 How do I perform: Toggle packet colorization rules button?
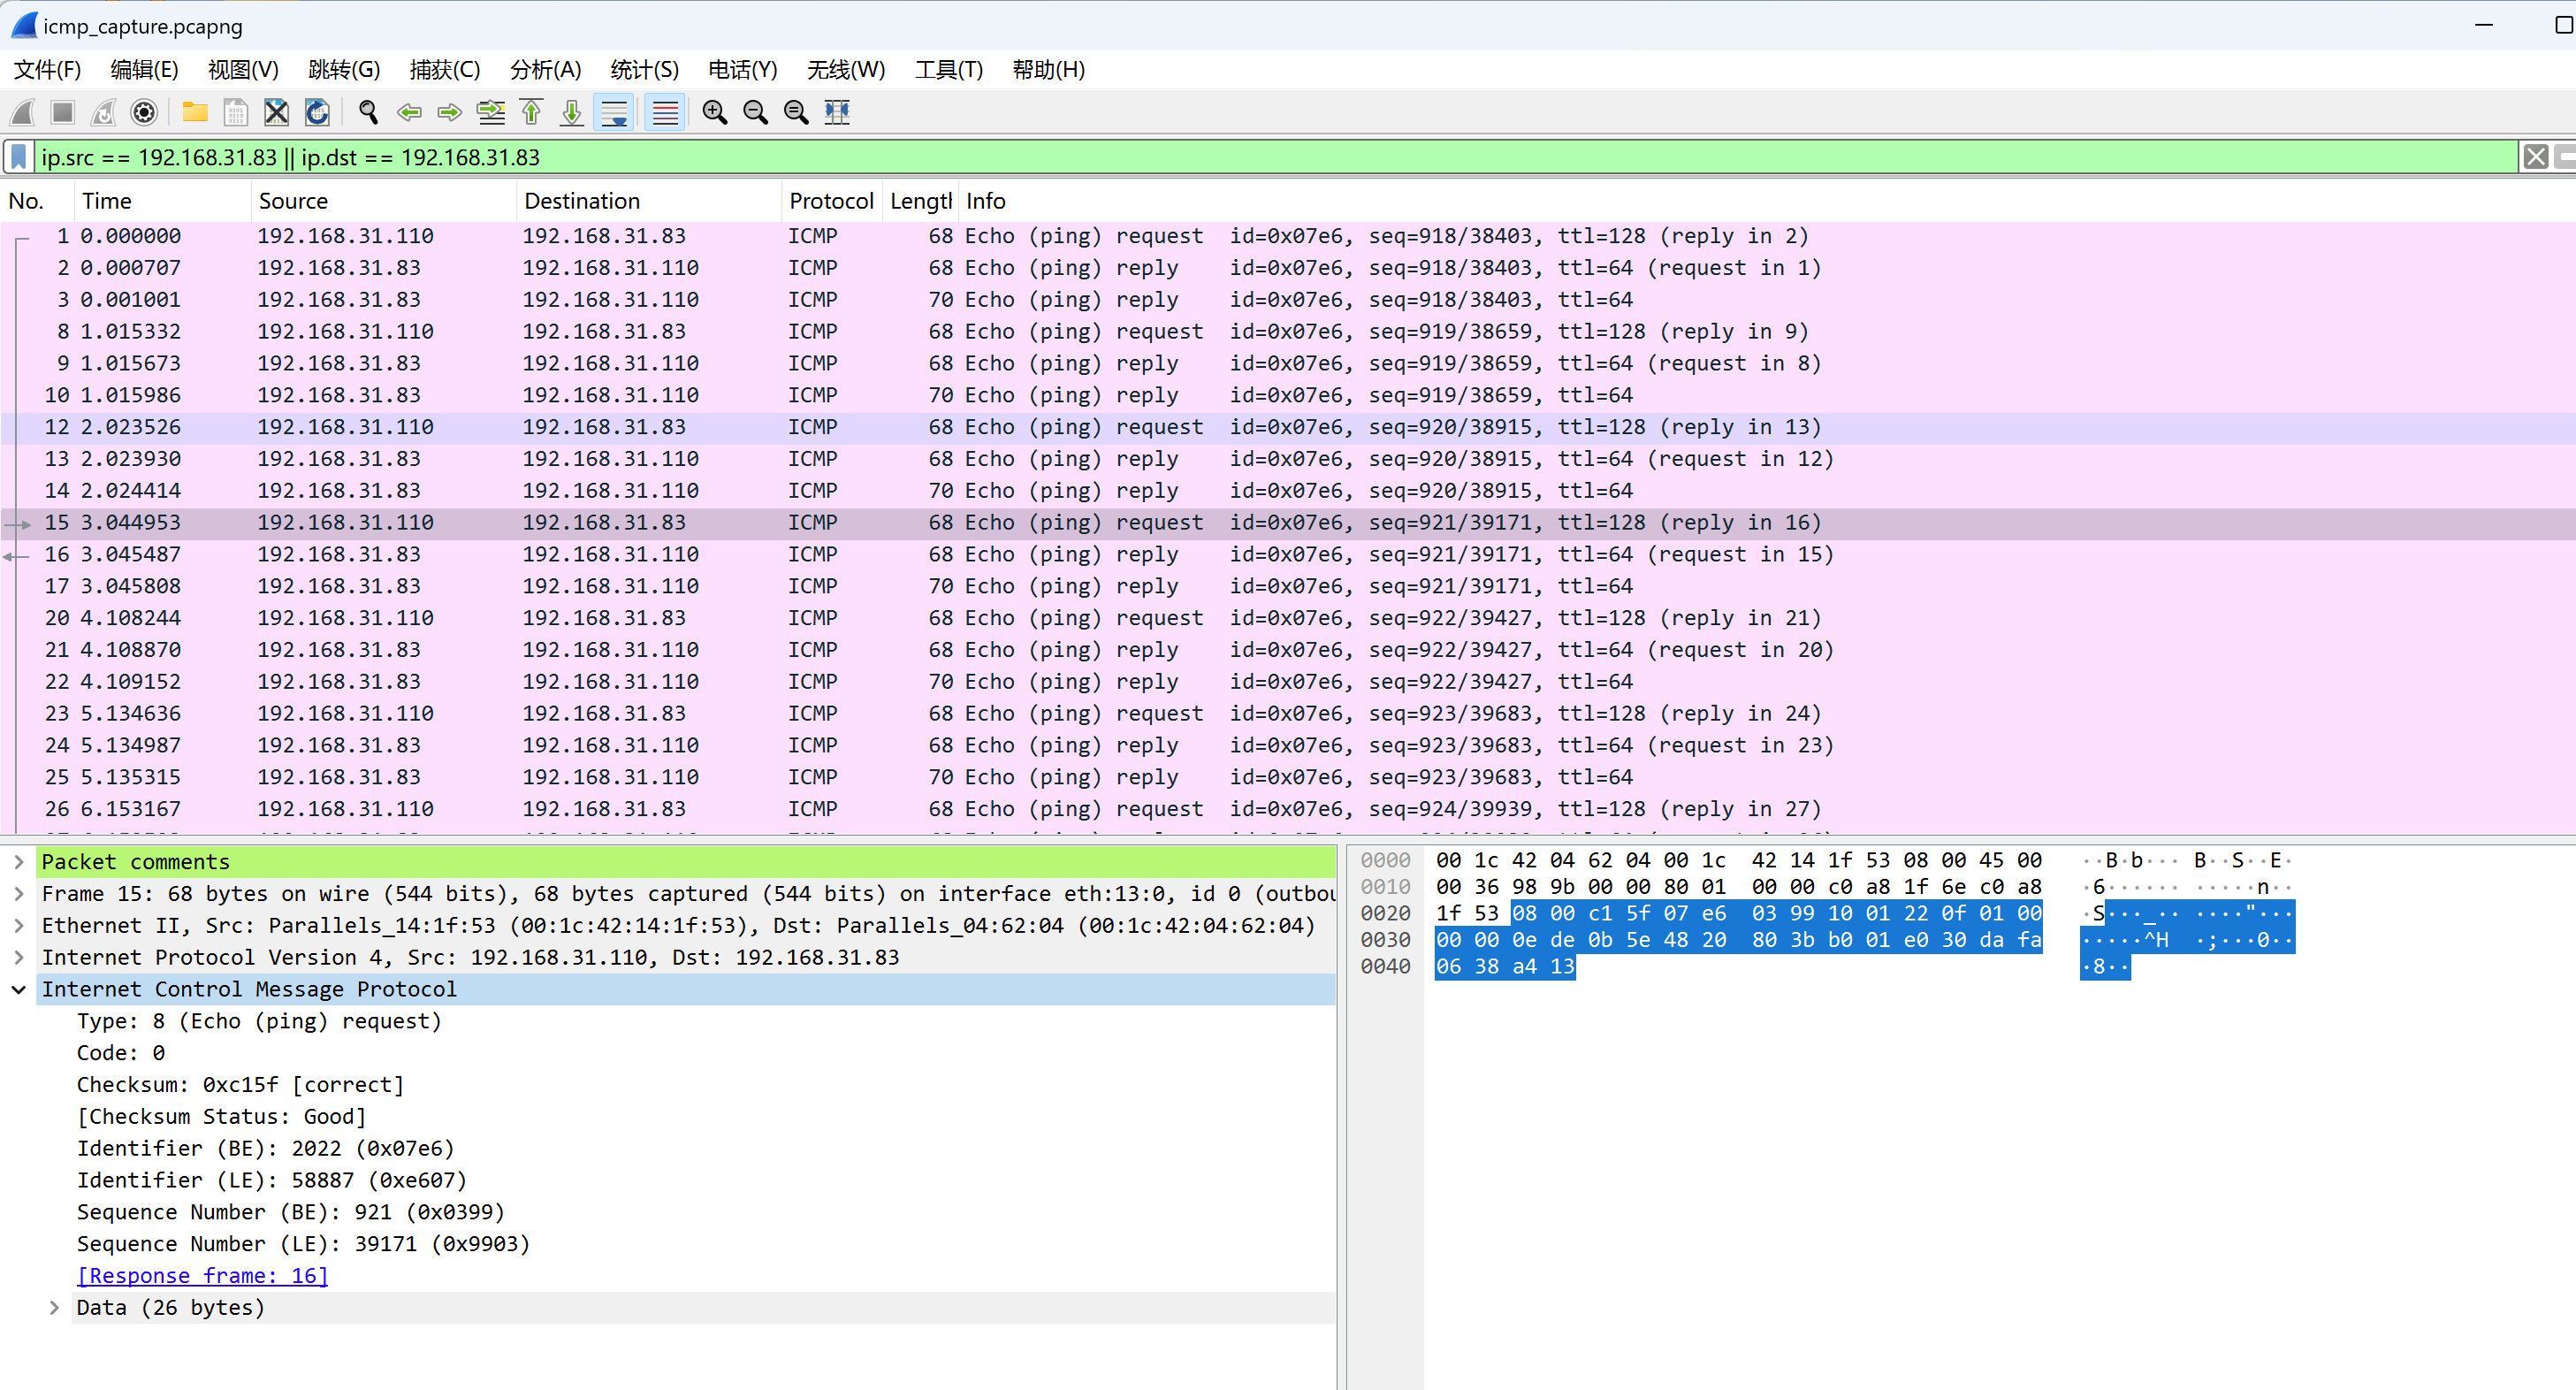(x=665, y=112)
